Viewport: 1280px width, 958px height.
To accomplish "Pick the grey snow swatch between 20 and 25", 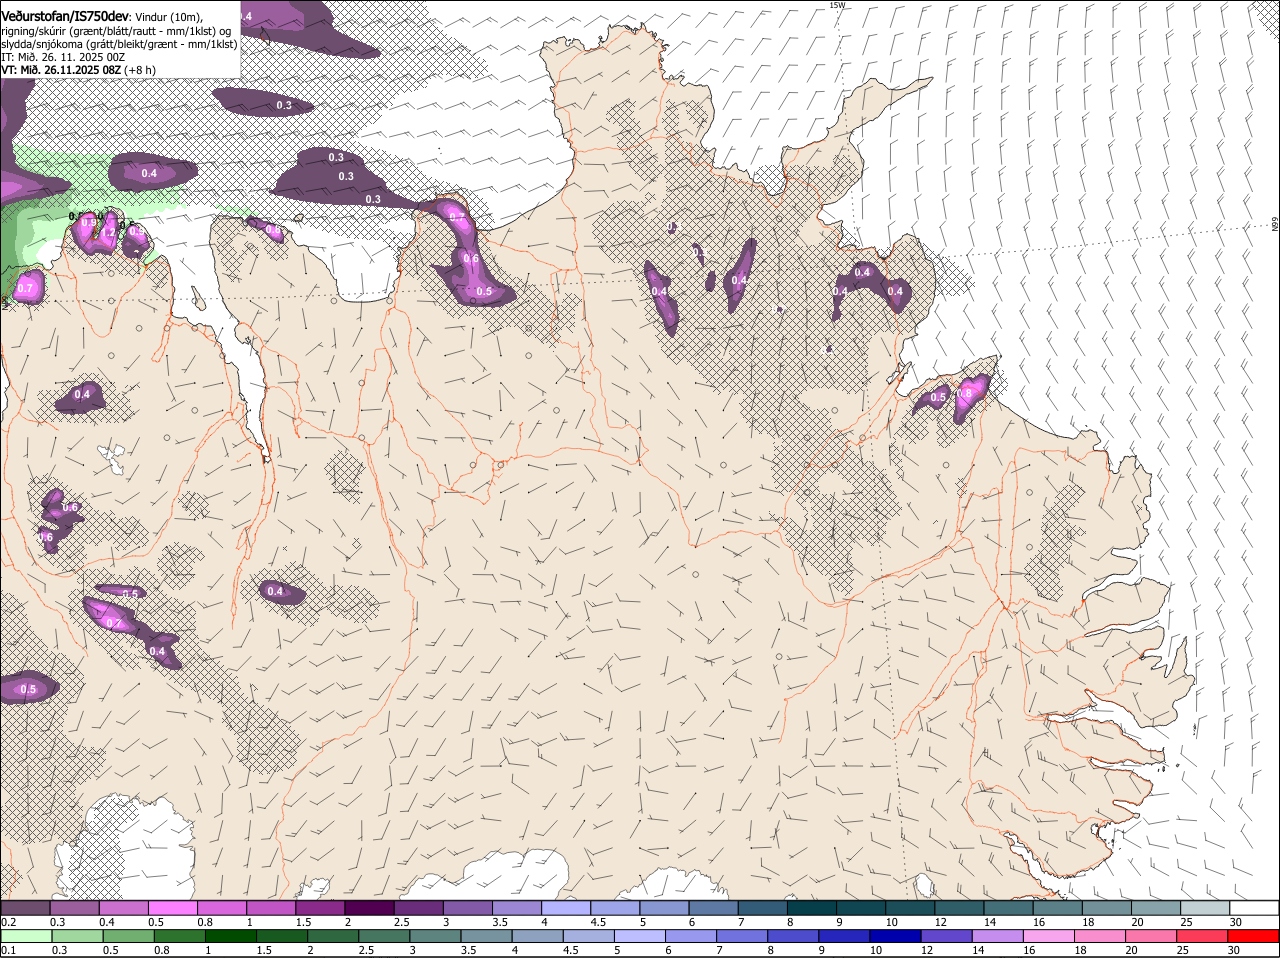I will pos(1157,907).
